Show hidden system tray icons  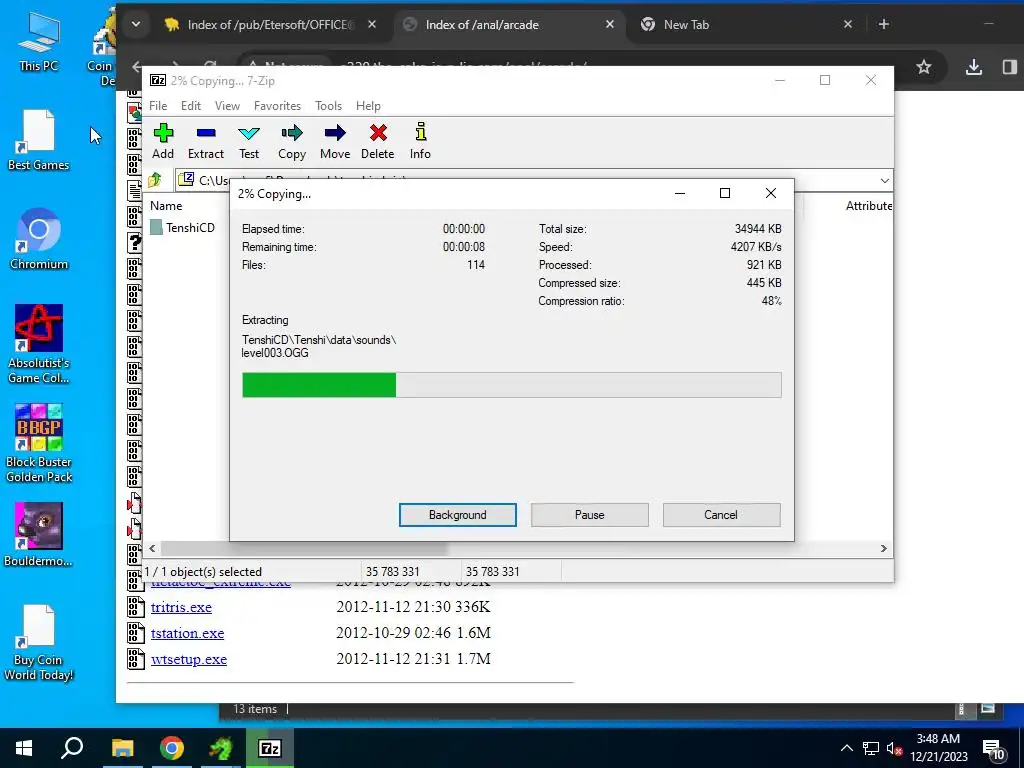846,748
